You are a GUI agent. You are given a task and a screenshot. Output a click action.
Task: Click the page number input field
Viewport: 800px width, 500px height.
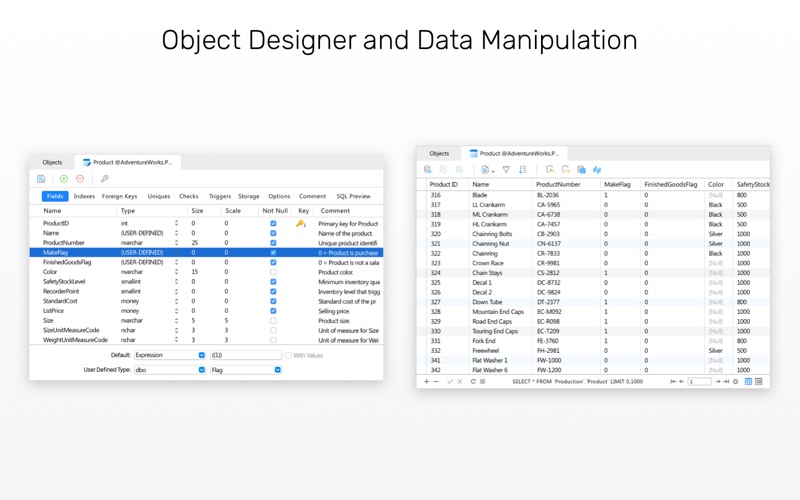click(699, 381)
